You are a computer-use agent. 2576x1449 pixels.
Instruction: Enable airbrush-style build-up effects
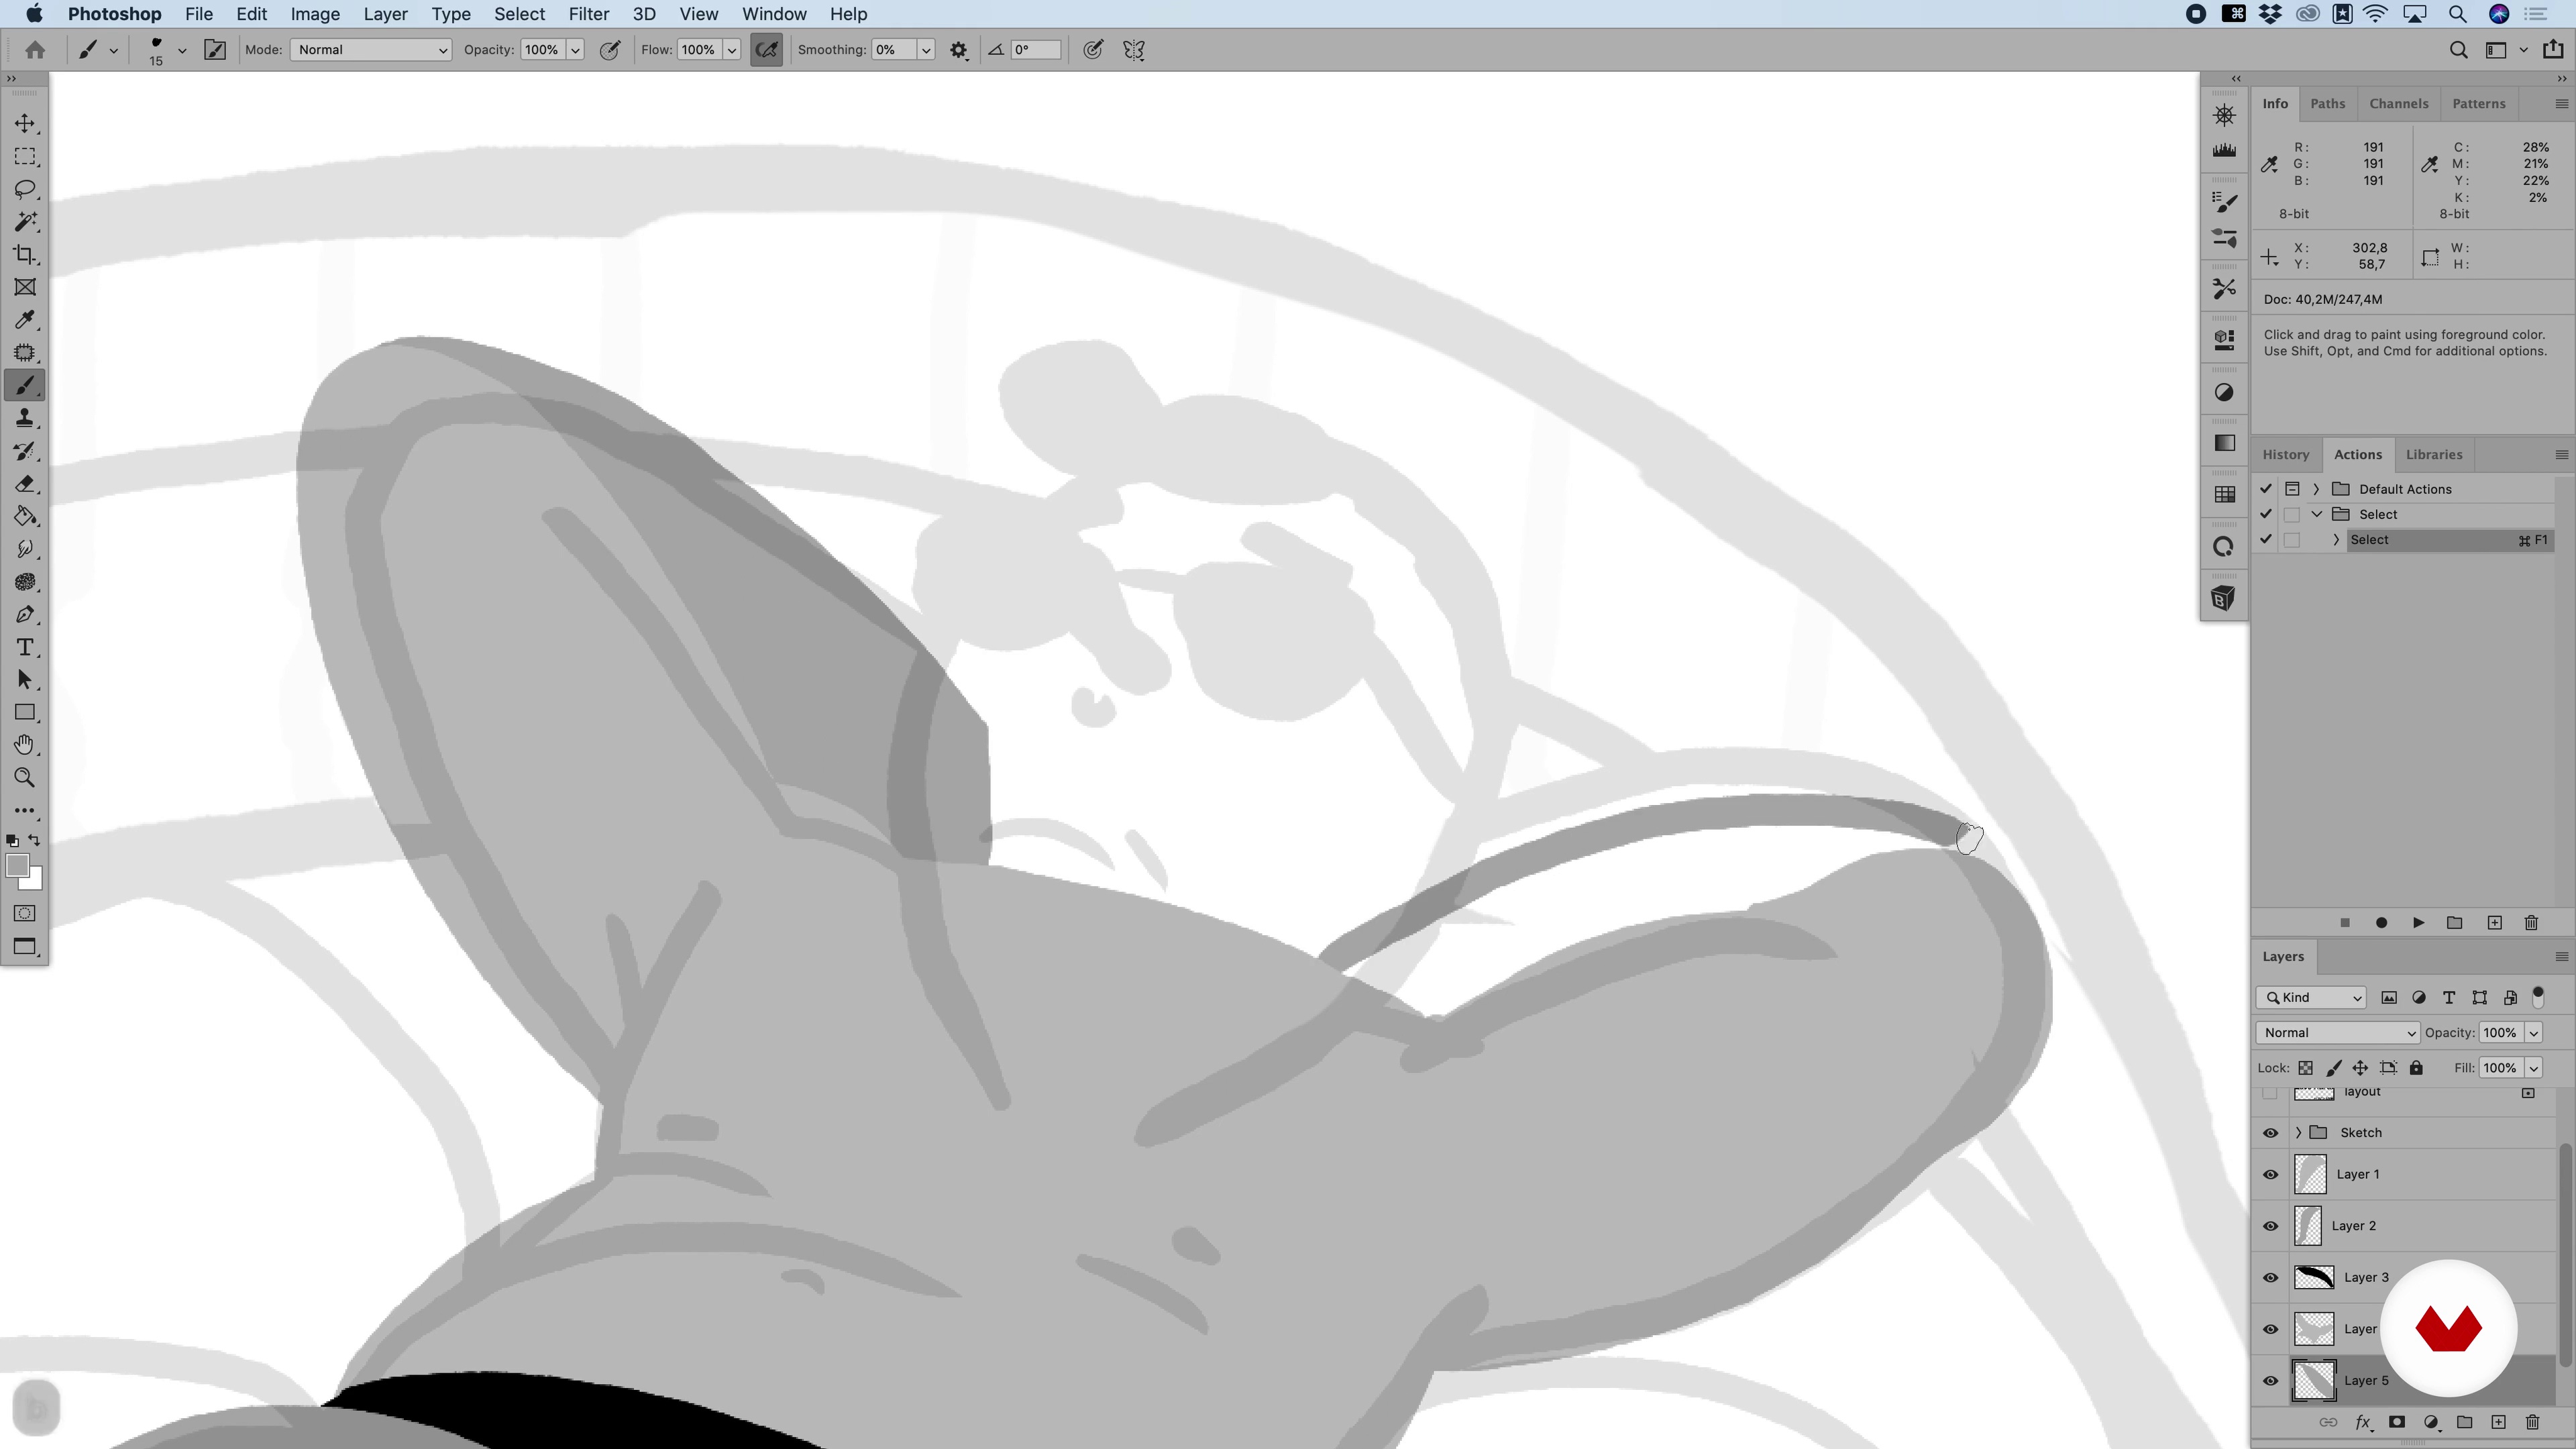(766, 50)
